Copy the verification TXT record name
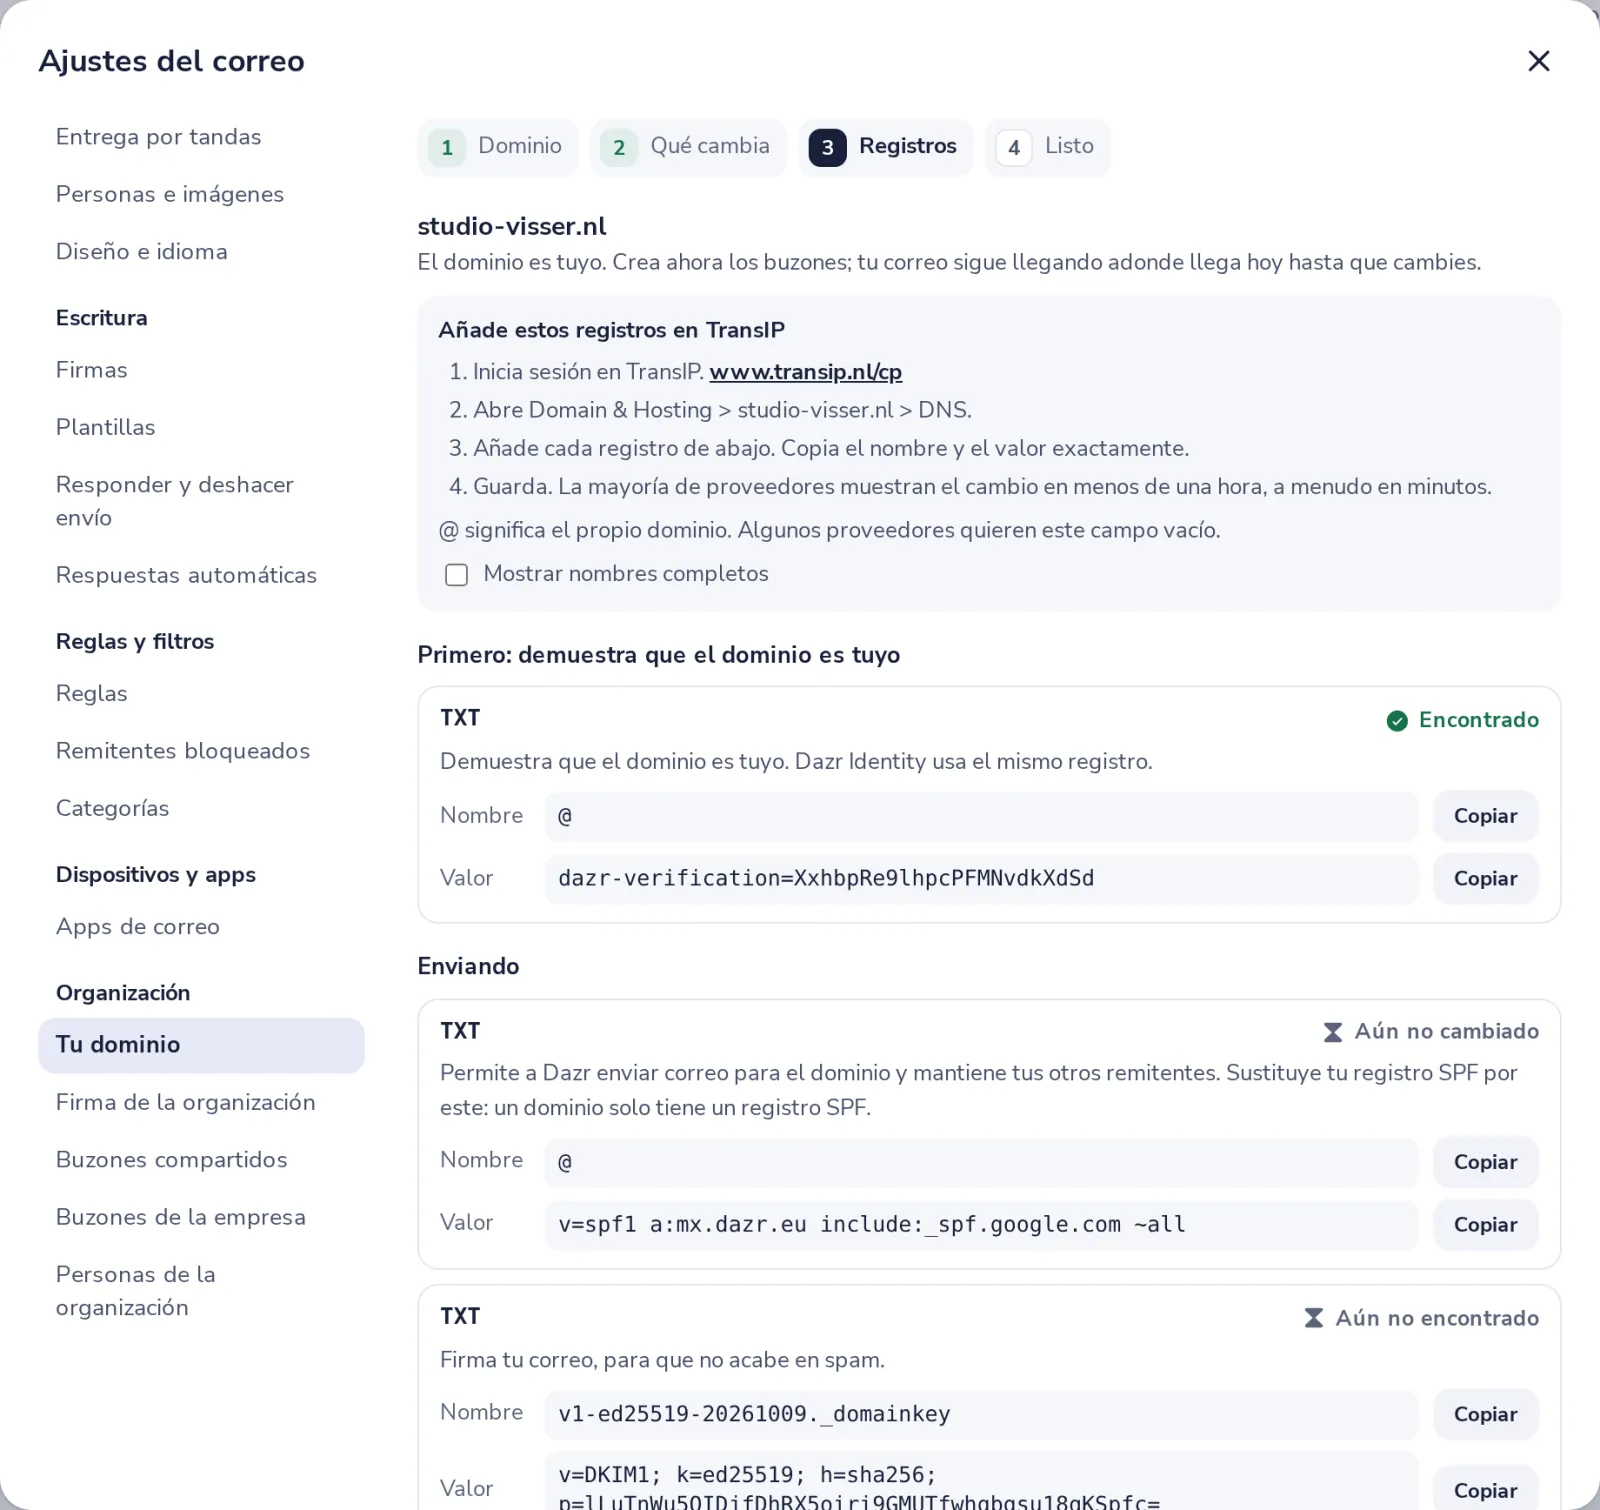The width and height of the screenshot is (1600, 1510). [1485, 816]
